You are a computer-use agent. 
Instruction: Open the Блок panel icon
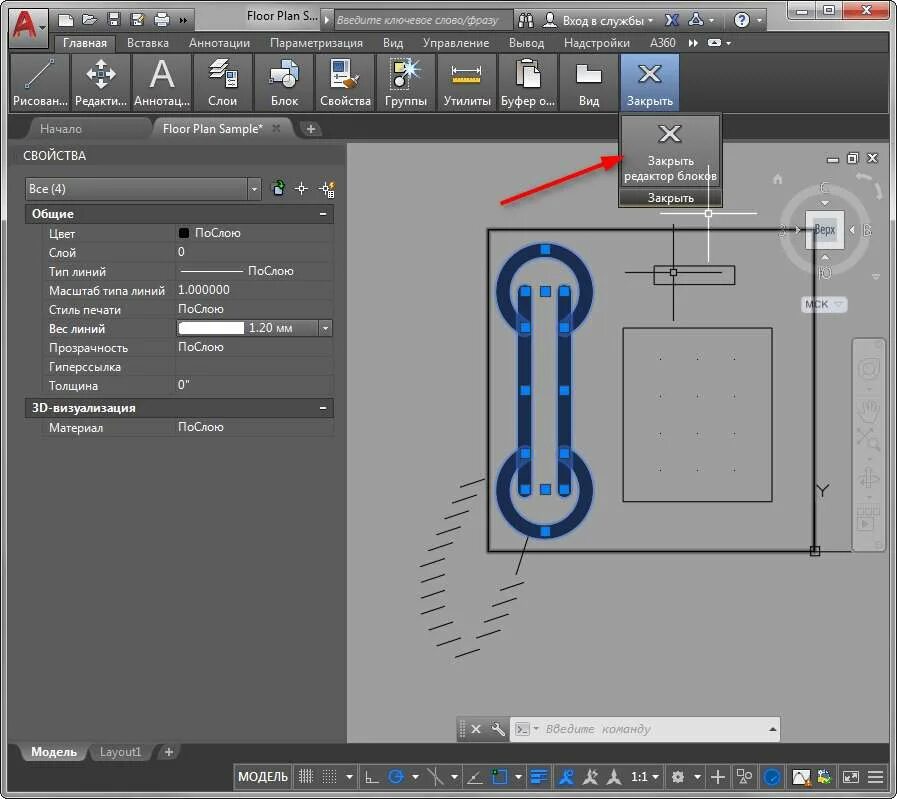pyautogui.click(x=284, y=82)
